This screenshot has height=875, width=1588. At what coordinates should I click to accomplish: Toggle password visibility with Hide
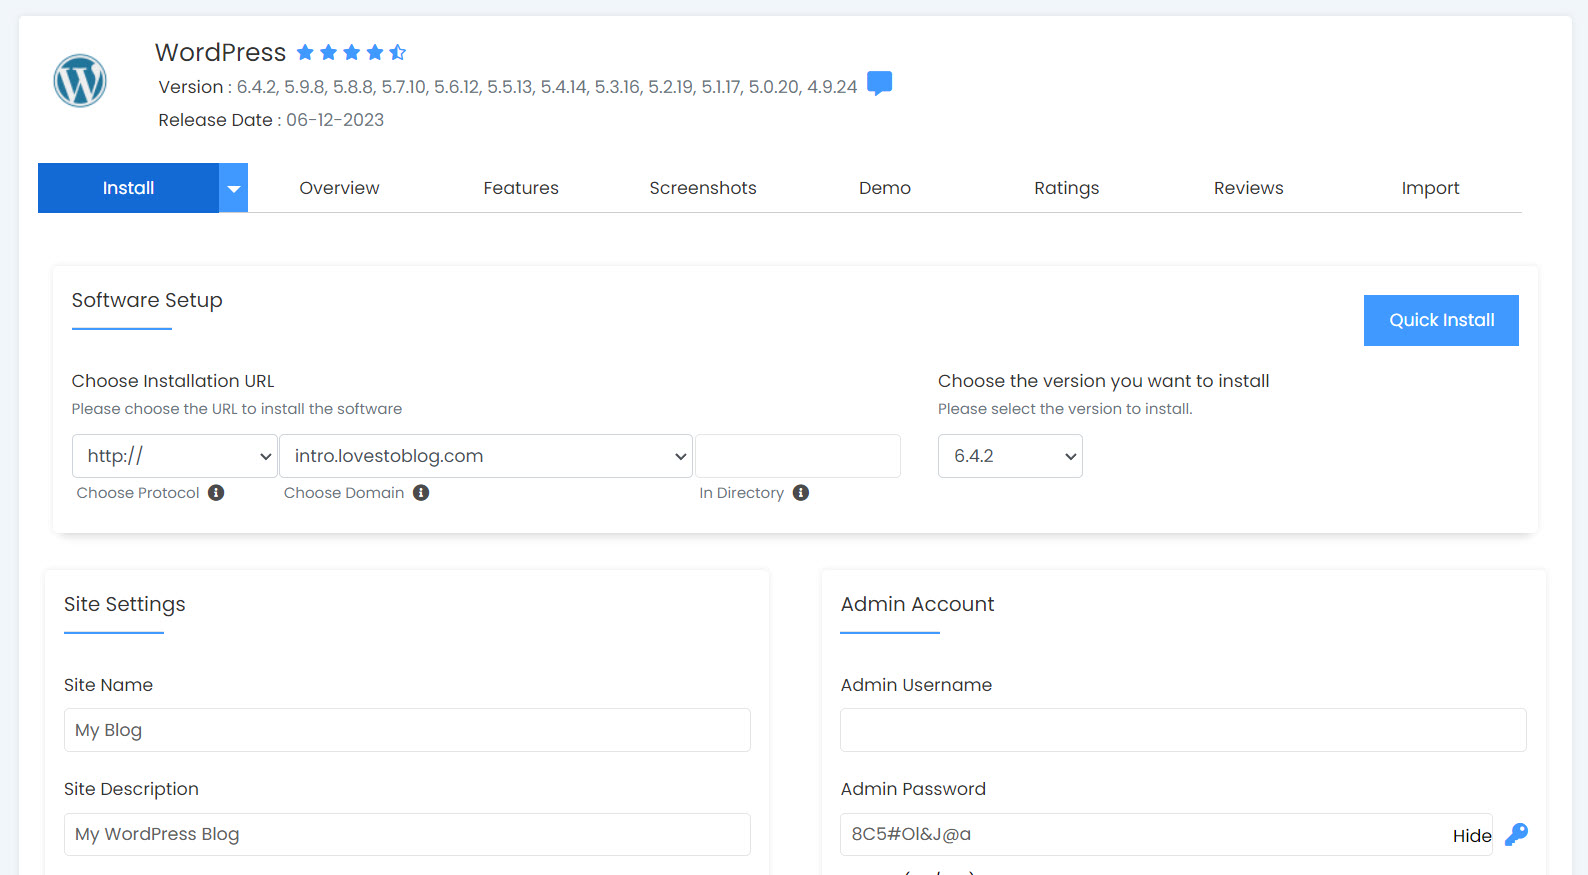(x=1471, y=836)
